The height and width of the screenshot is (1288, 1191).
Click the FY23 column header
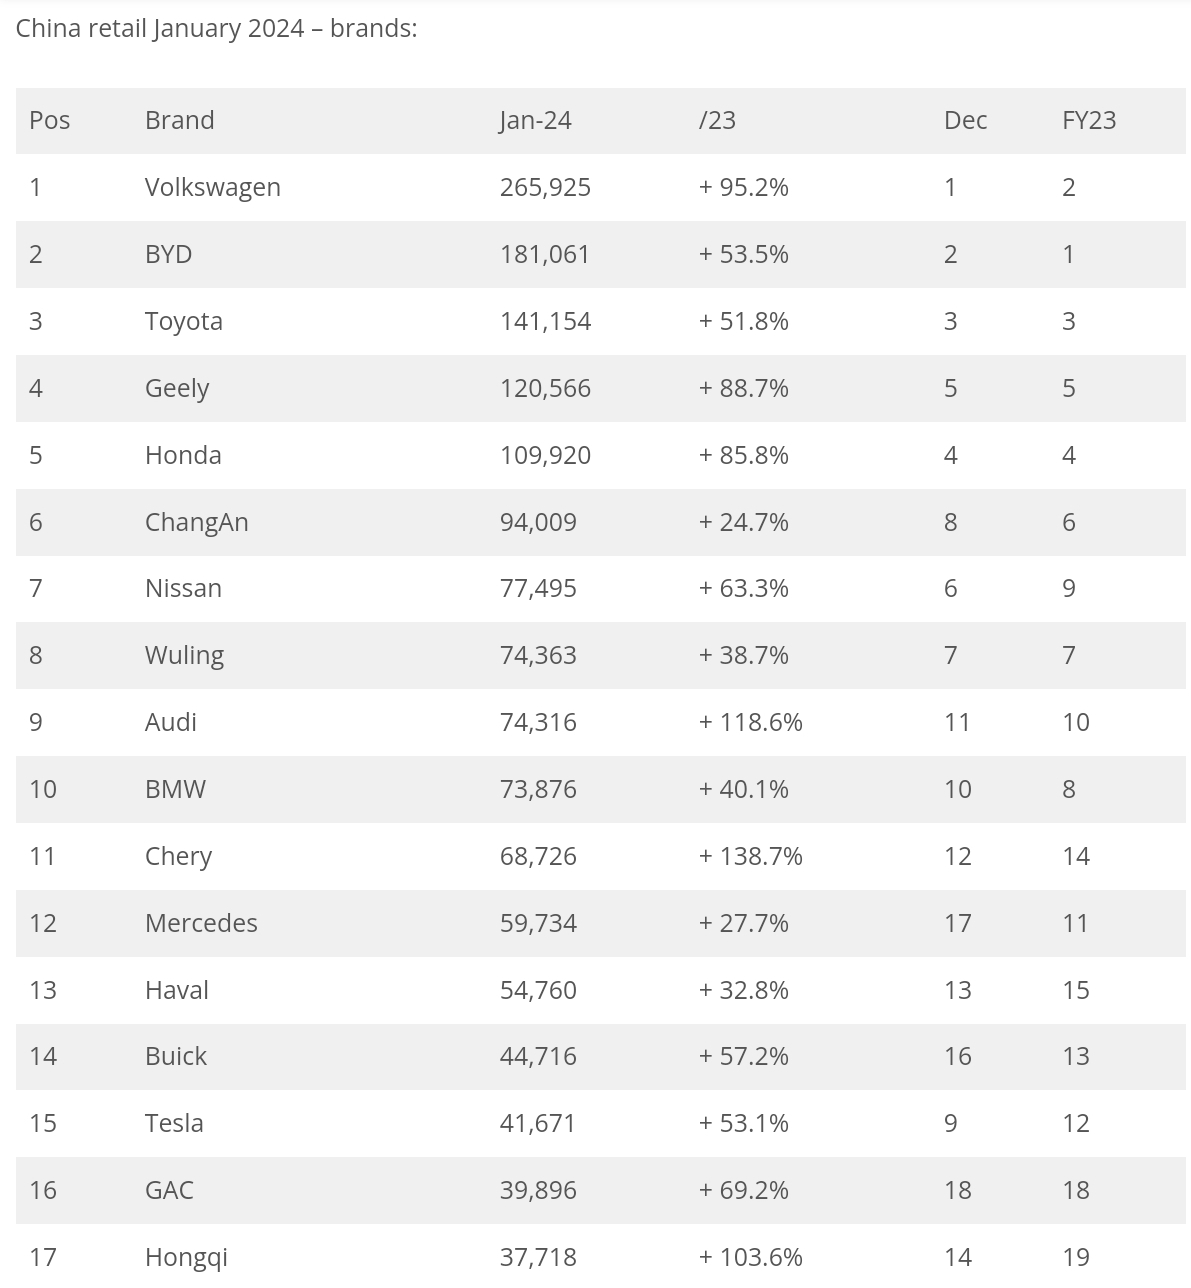tap(1089, 120)
